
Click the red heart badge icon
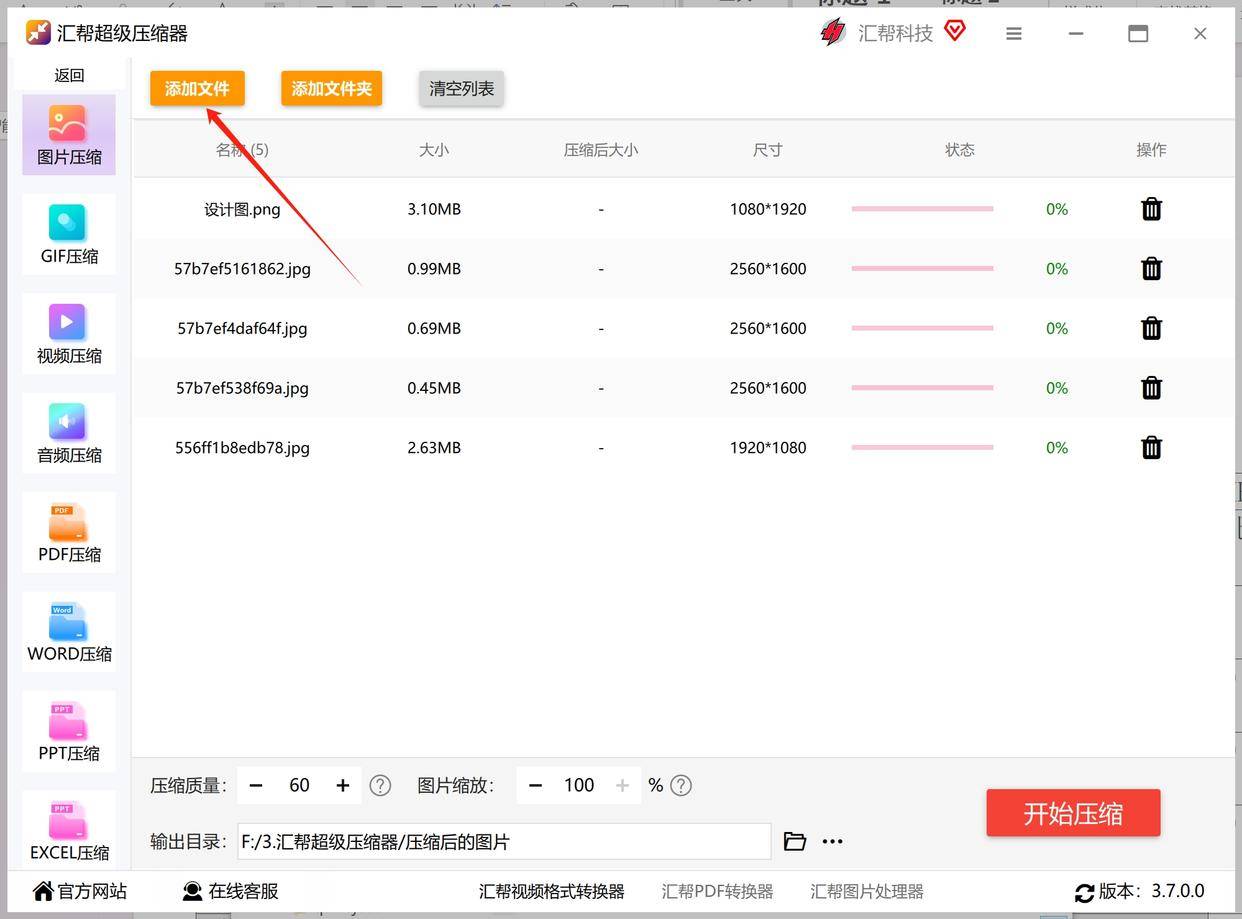click(x=955, y=31)
